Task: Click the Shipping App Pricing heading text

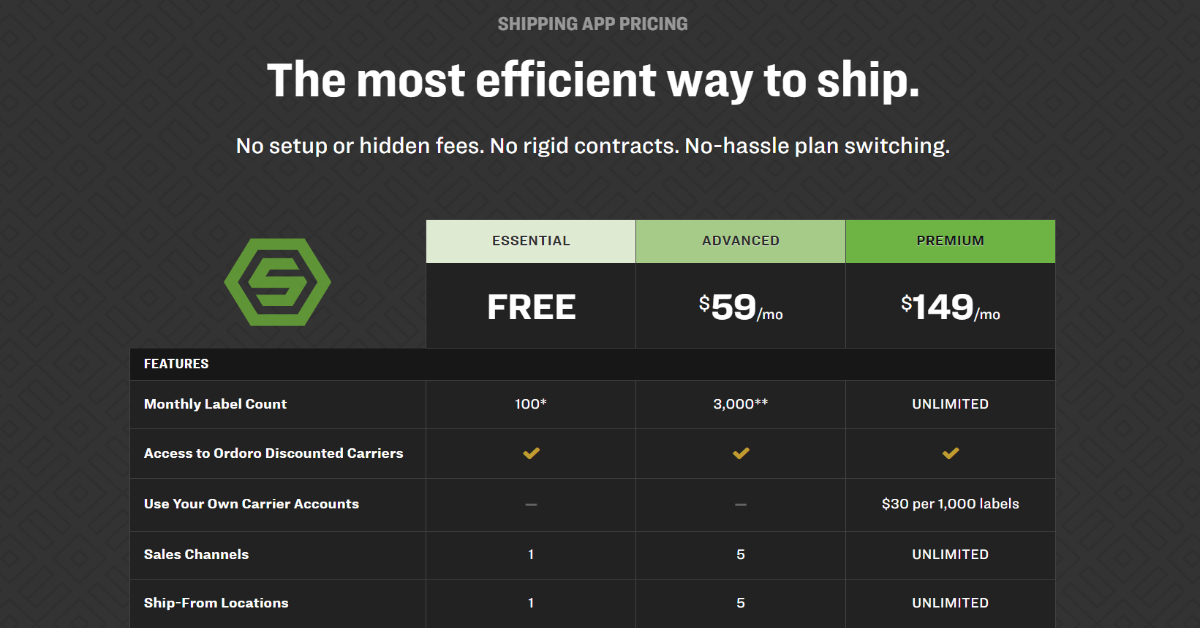Action: click(x=593, y=23)
